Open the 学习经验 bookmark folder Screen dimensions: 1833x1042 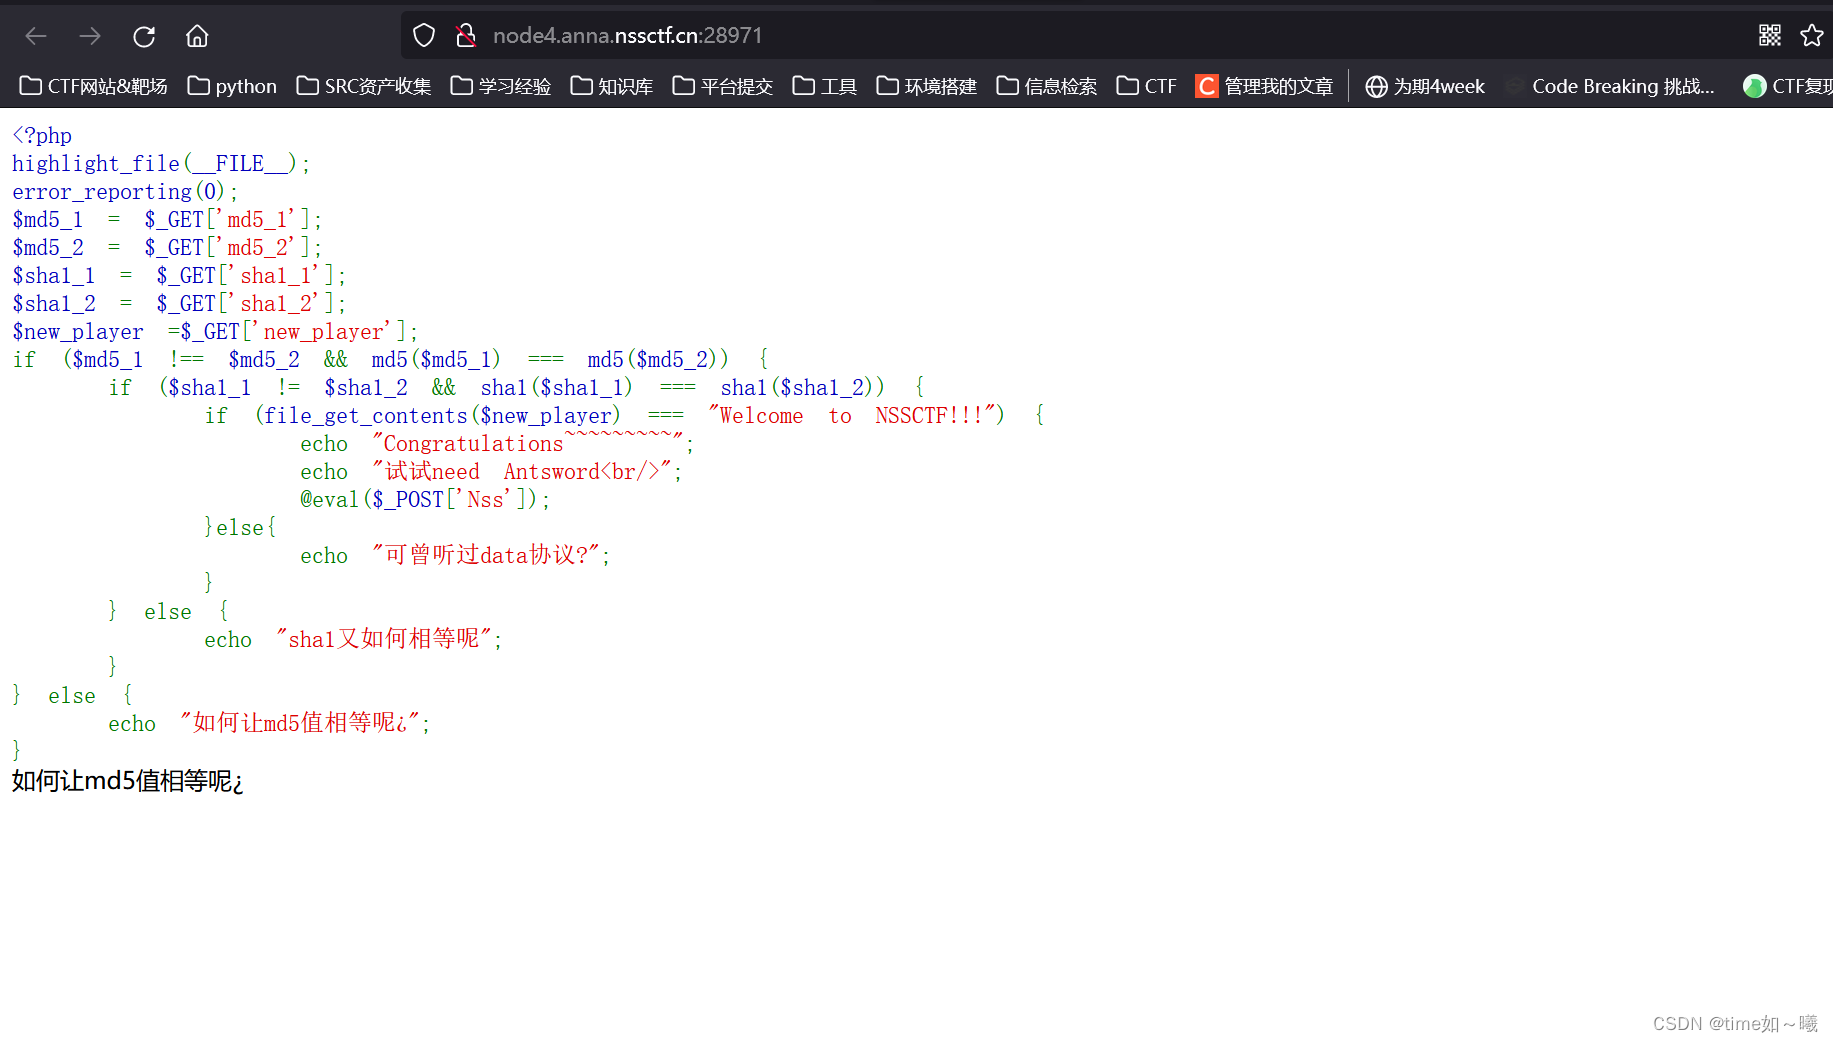pos(501,86)
